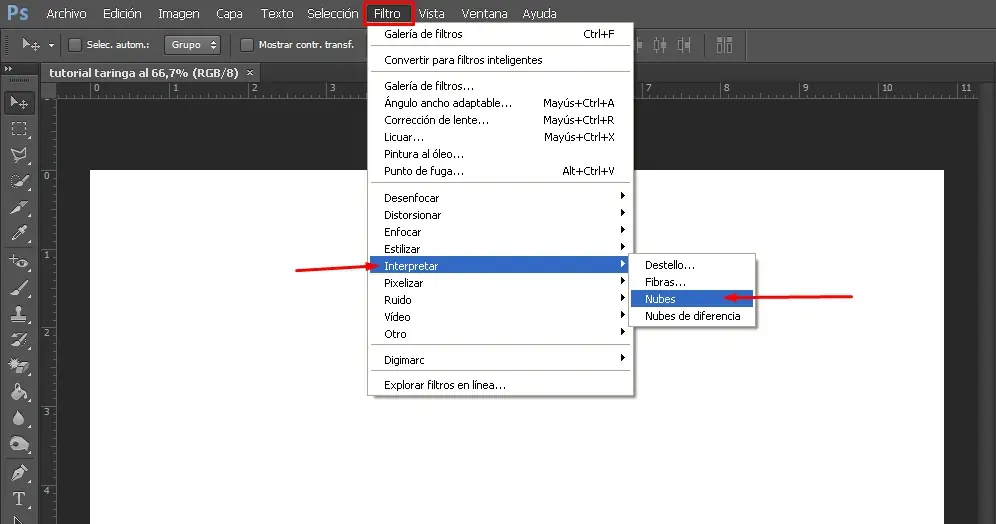Expand the Vídeo submenu
The height and width of the screenshot is (524, 996).
tap(622, 315)
